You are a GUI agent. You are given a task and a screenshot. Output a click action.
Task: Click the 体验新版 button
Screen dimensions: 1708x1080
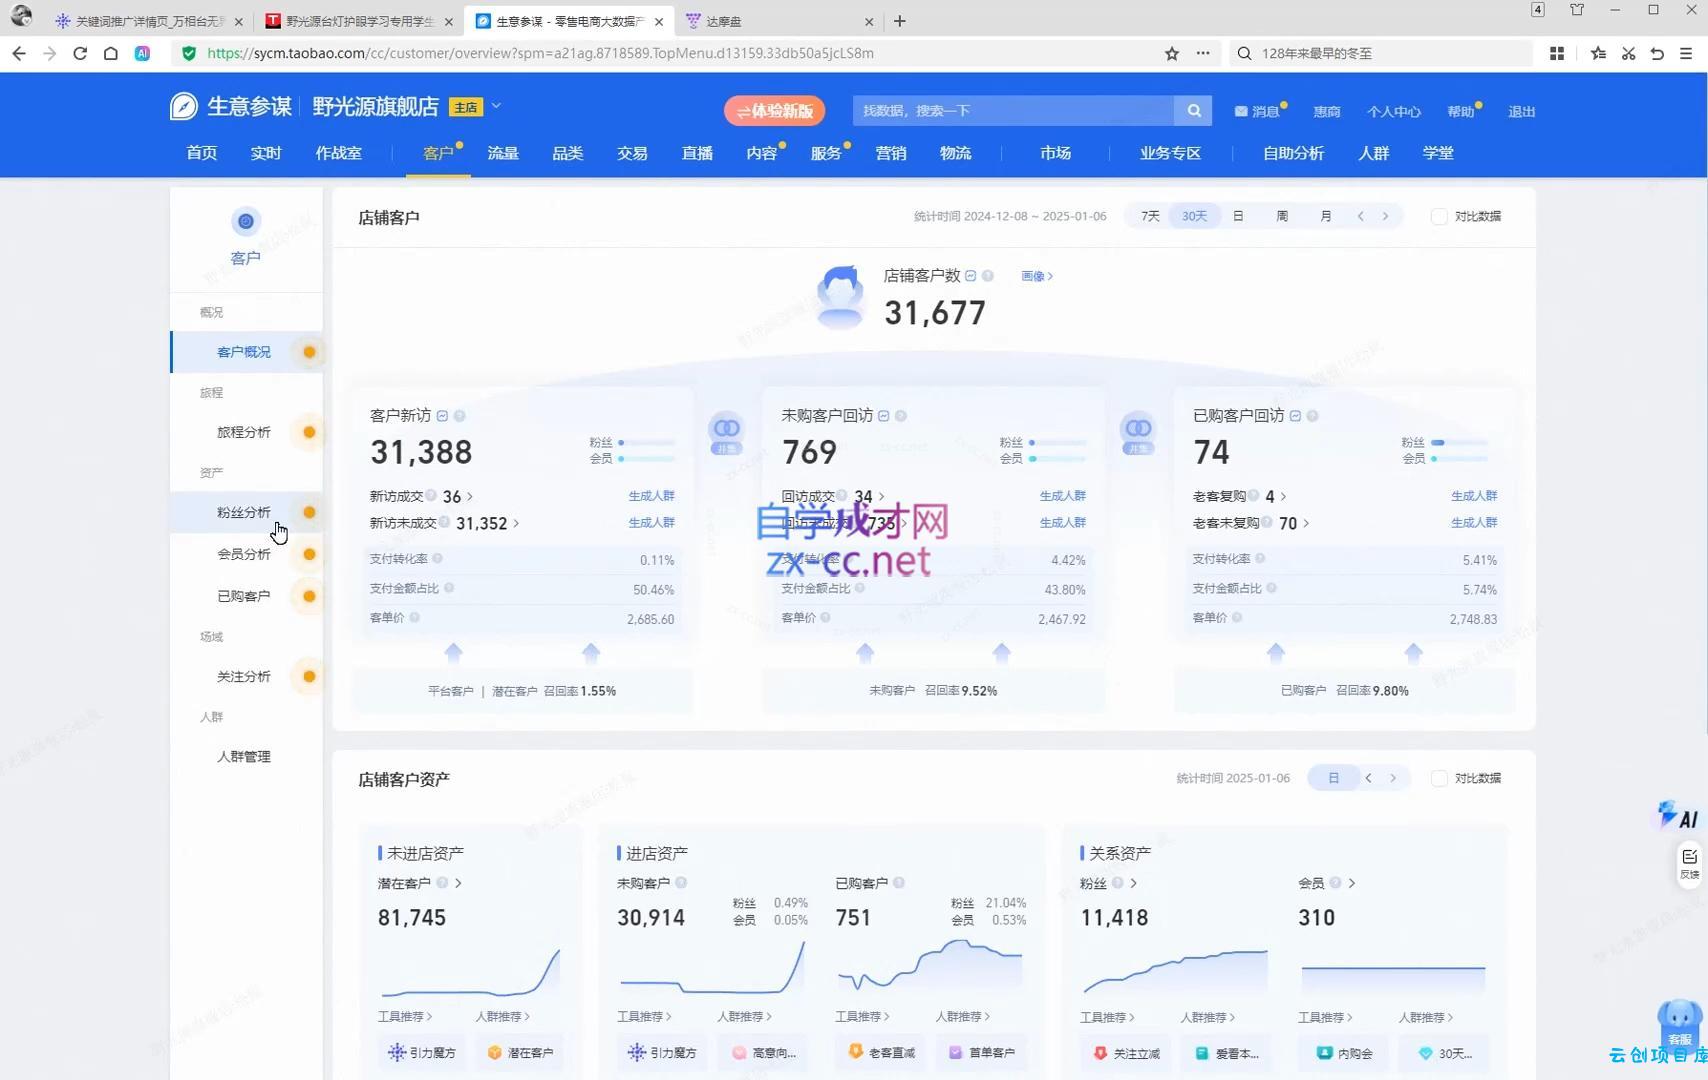[774, 111]
